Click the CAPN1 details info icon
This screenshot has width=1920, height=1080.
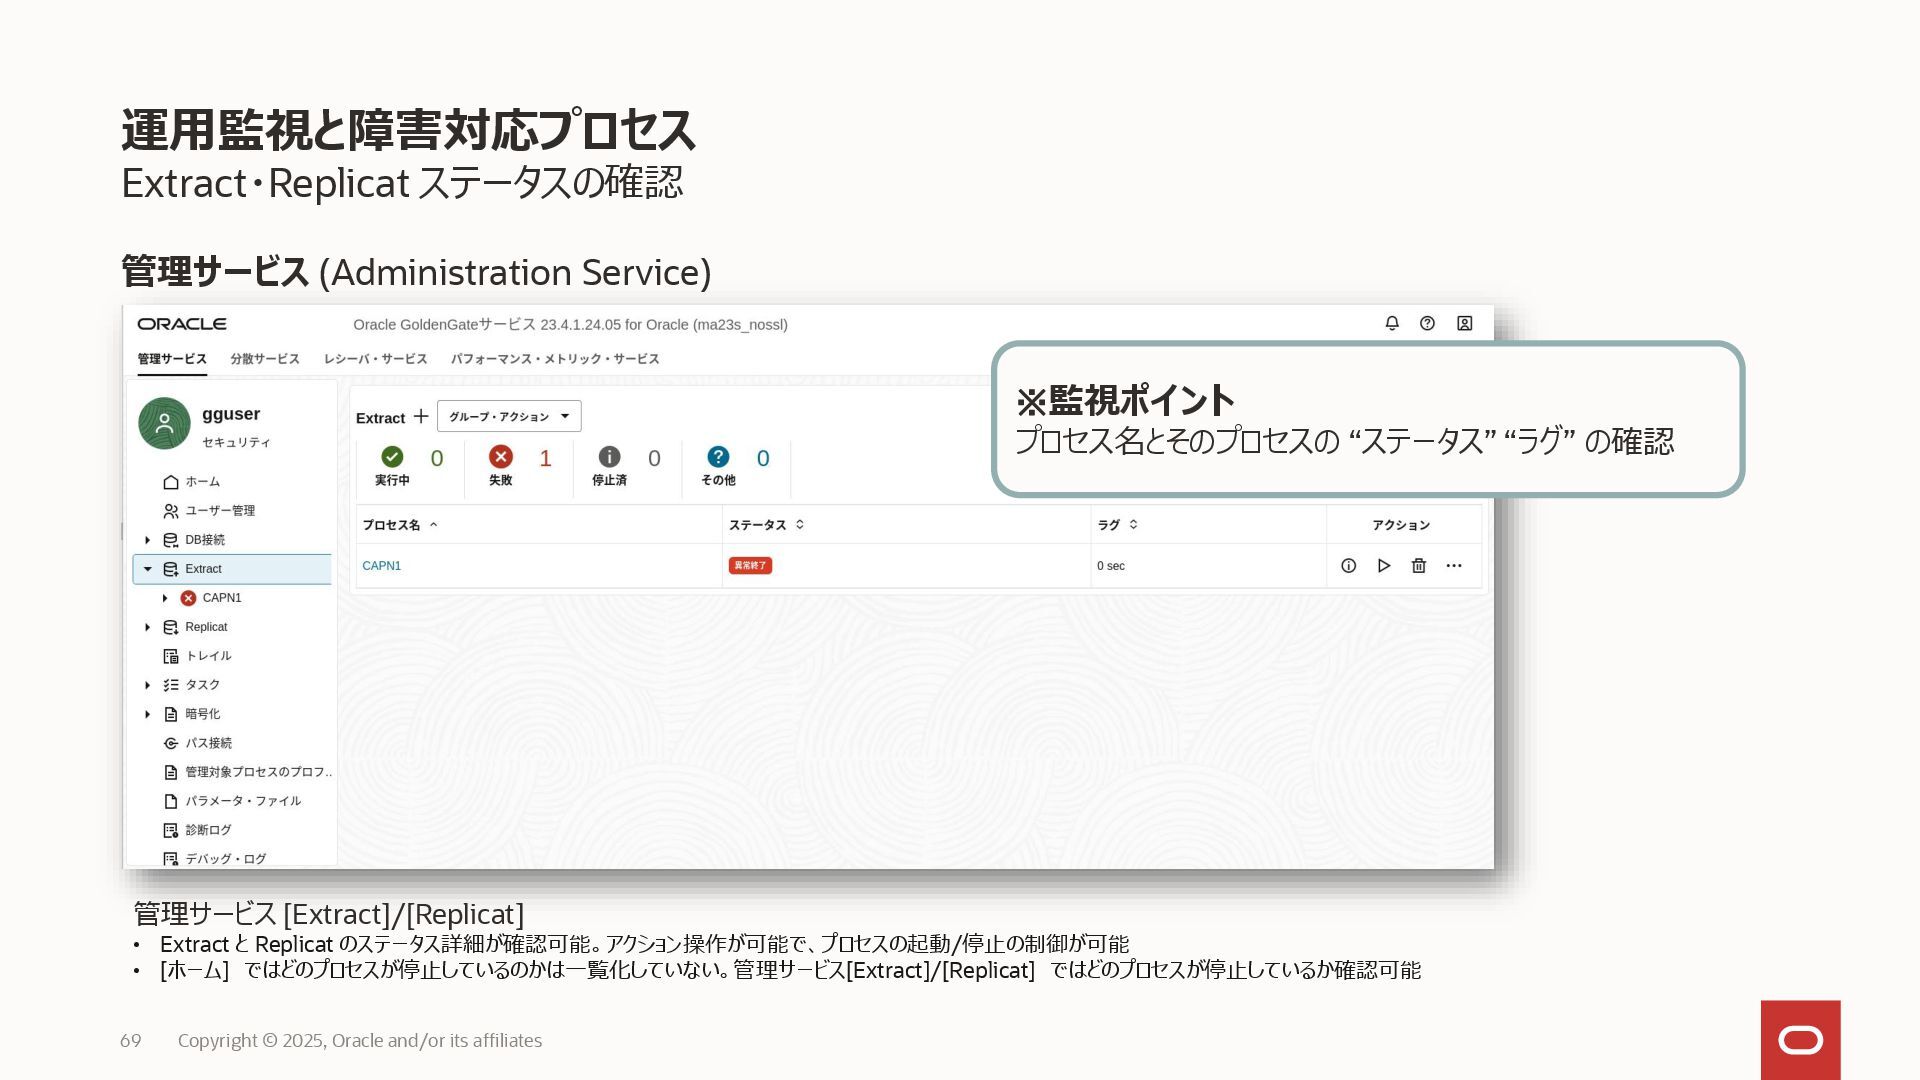point(1348,566)
